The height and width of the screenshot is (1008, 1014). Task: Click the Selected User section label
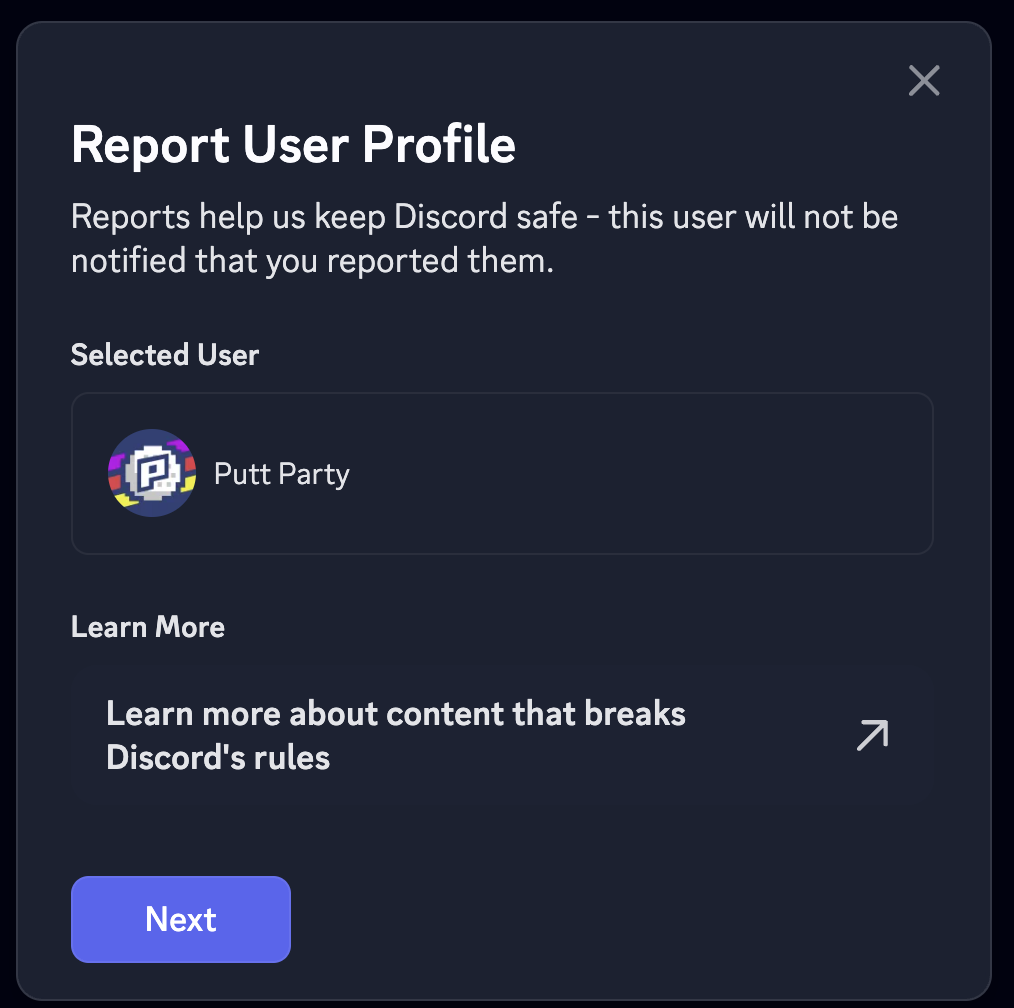point(165,355)
